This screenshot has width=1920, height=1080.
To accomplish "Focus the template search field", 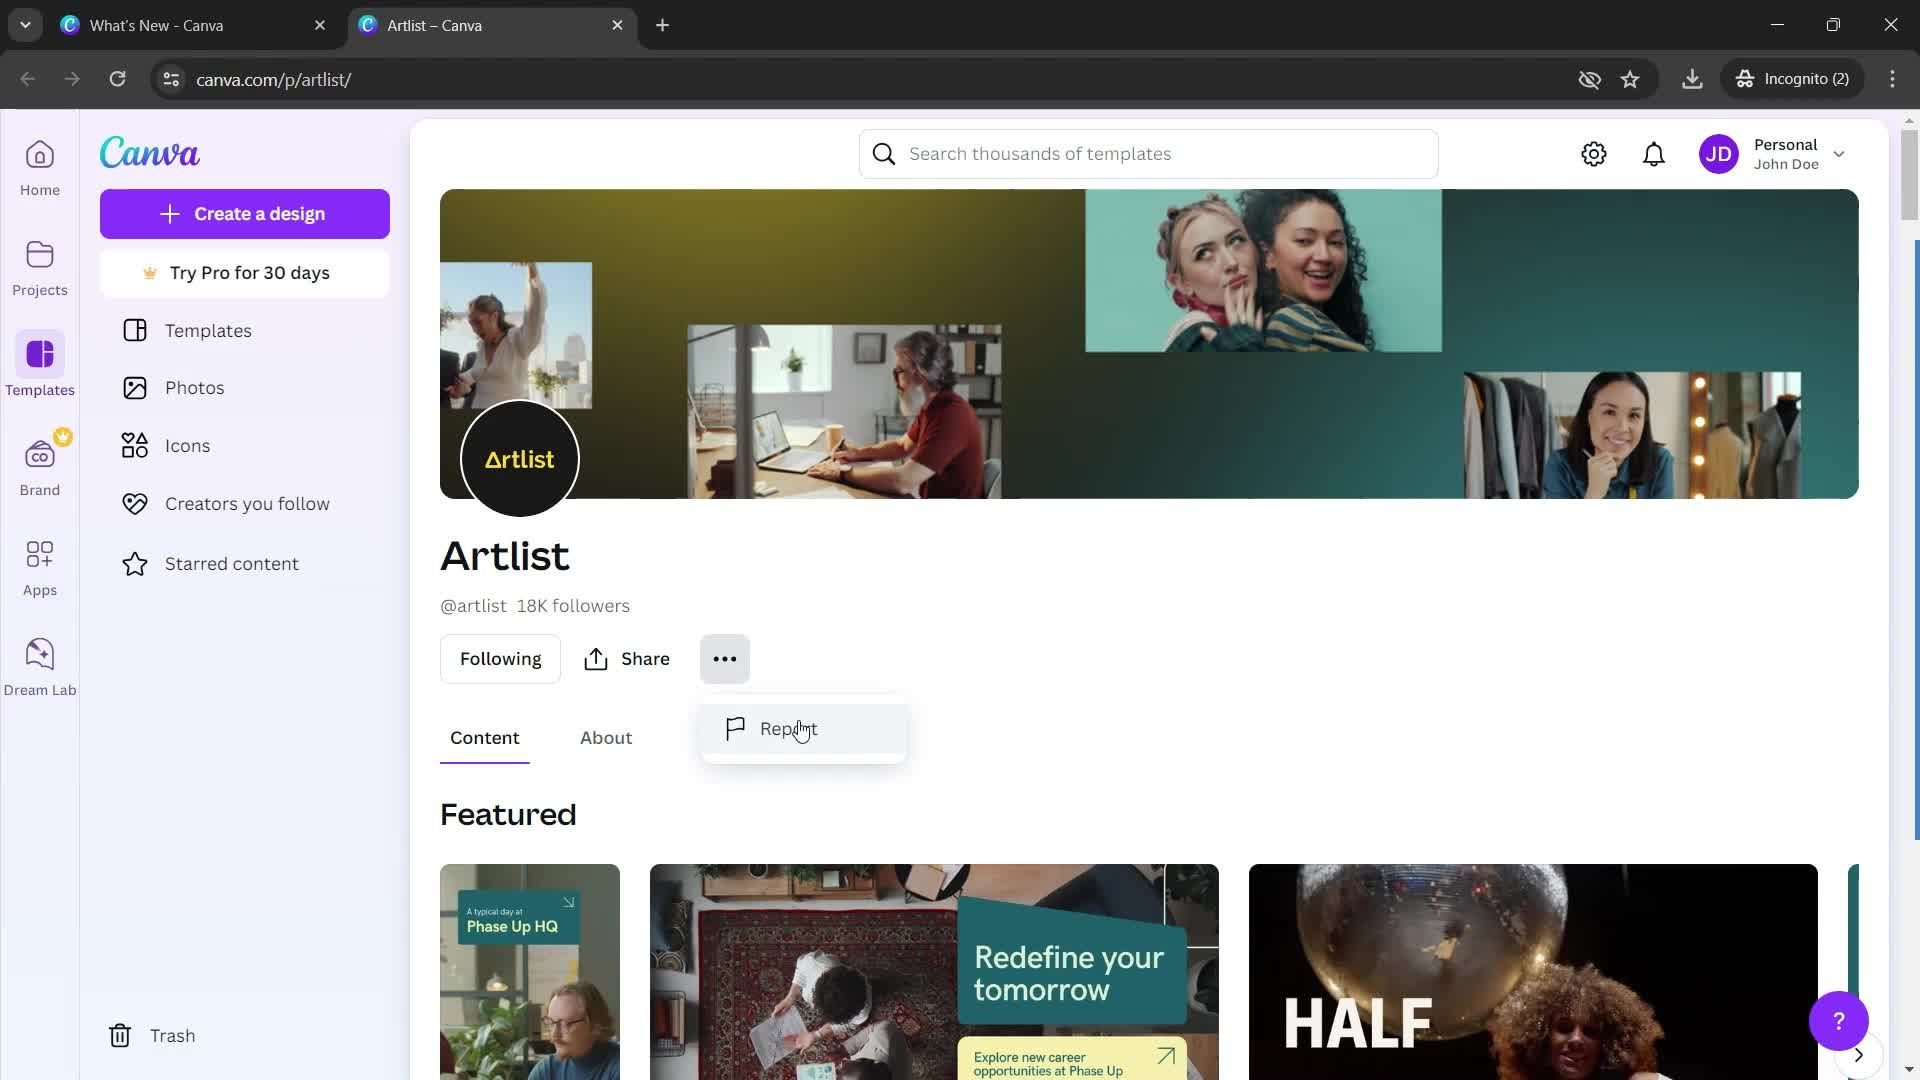I will 1149,154.
